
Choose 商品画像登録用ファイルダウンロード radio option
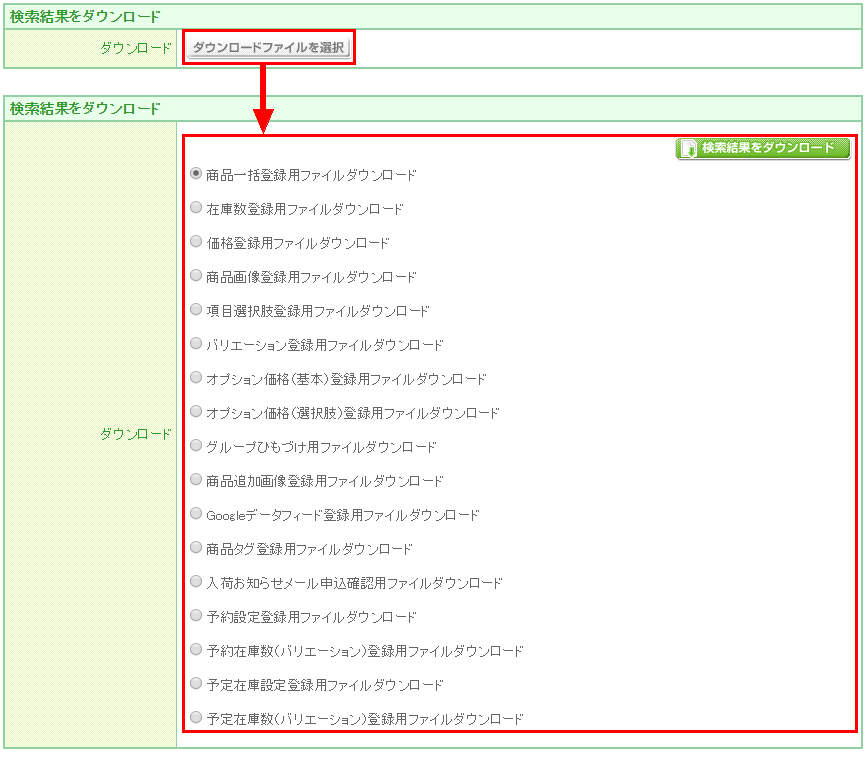[x=196, y=275]
